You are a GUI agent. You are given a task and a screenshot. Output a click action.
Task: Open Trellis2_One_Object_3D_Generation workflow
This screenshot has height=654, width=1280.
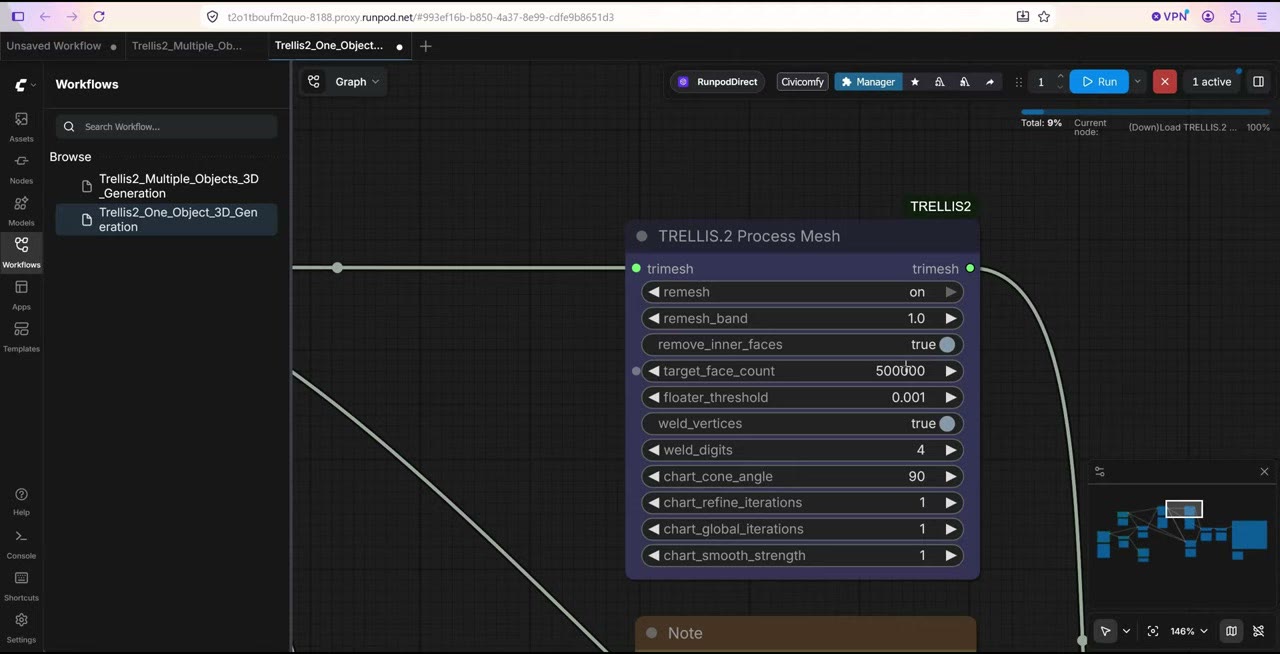(167, 219)
